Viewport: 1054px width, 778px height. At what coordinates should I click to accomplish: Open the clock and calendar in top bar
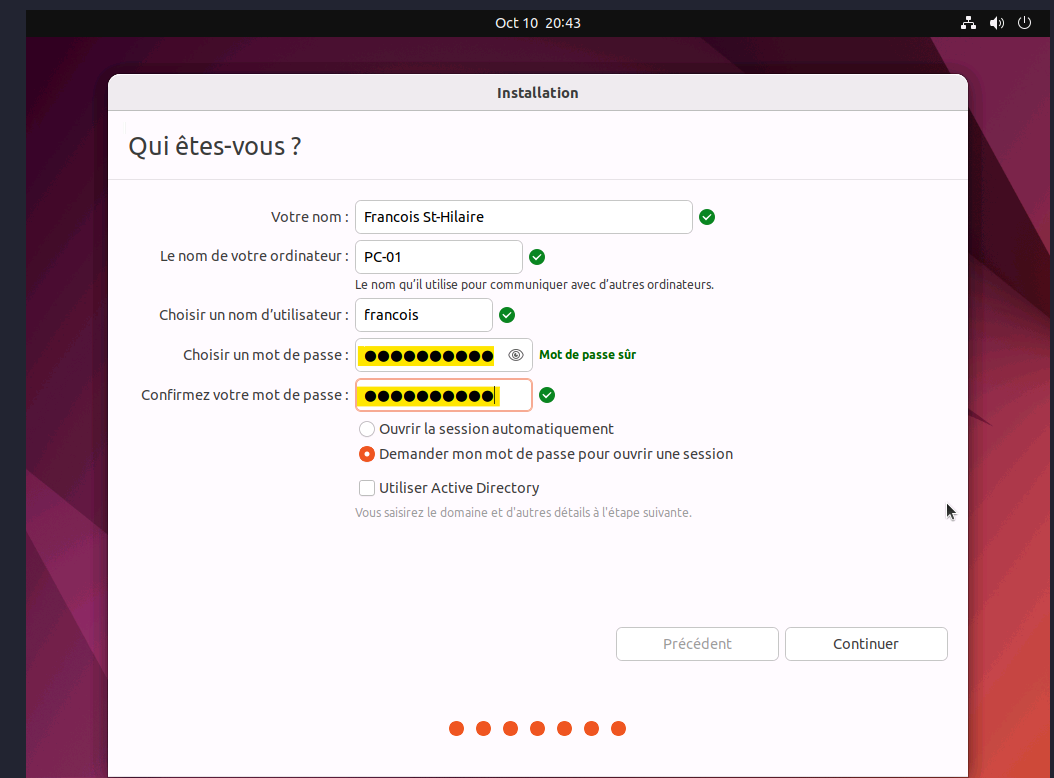(x=537, y=23)
